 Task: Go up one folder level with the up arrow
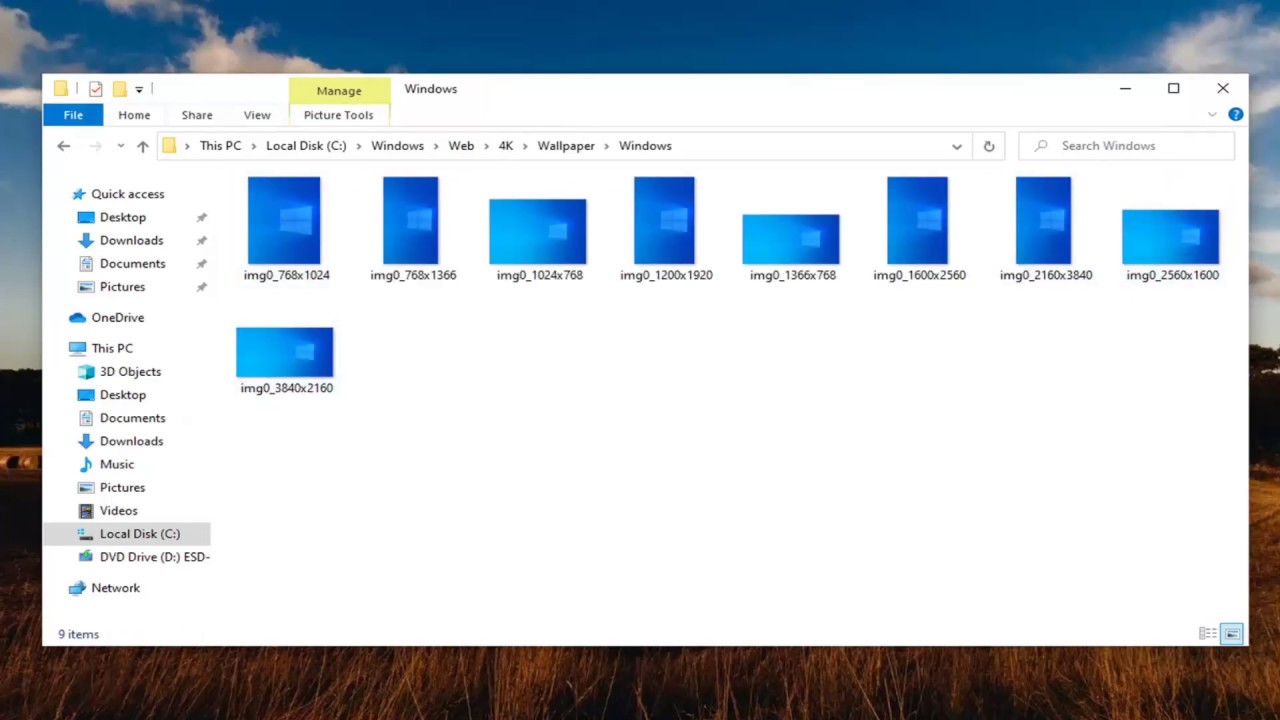click(142, 145)
